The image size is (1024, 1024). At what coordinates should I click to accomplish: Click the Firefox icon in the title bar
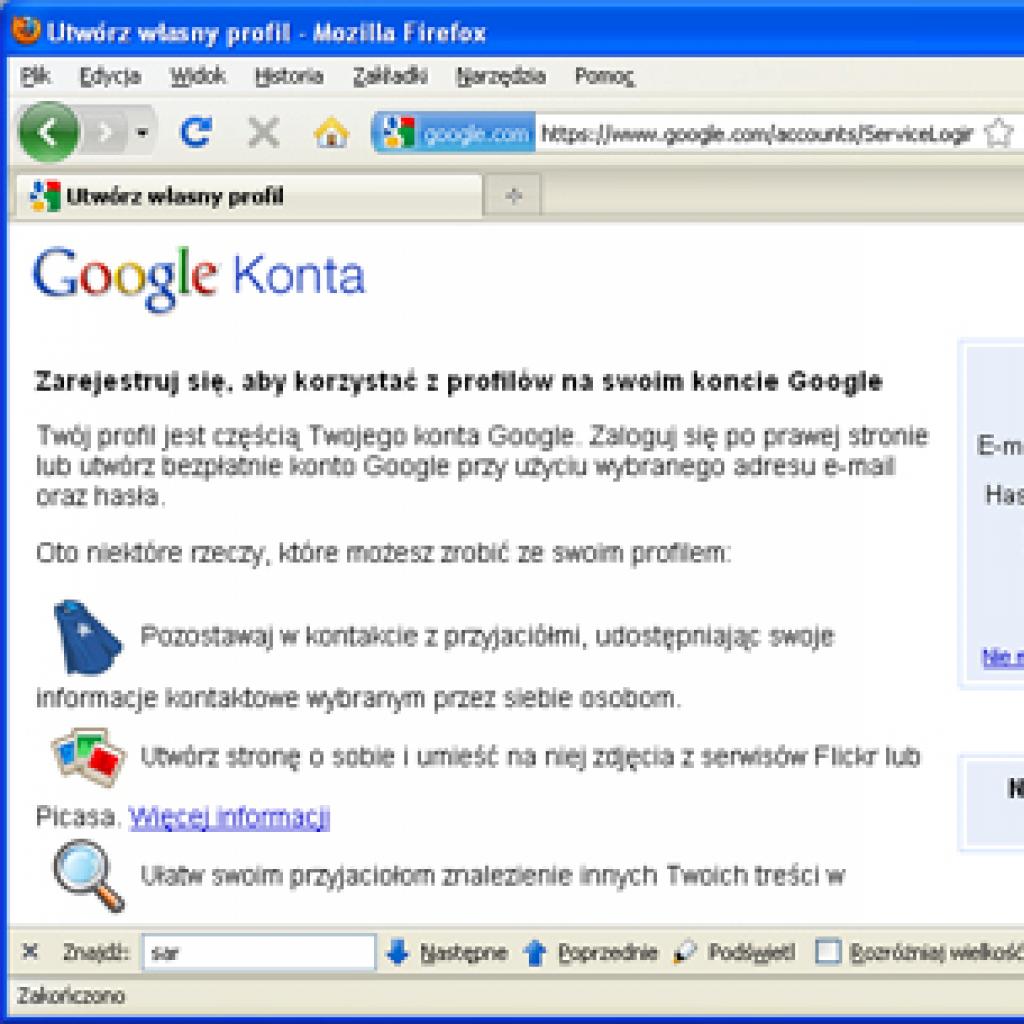26,31
